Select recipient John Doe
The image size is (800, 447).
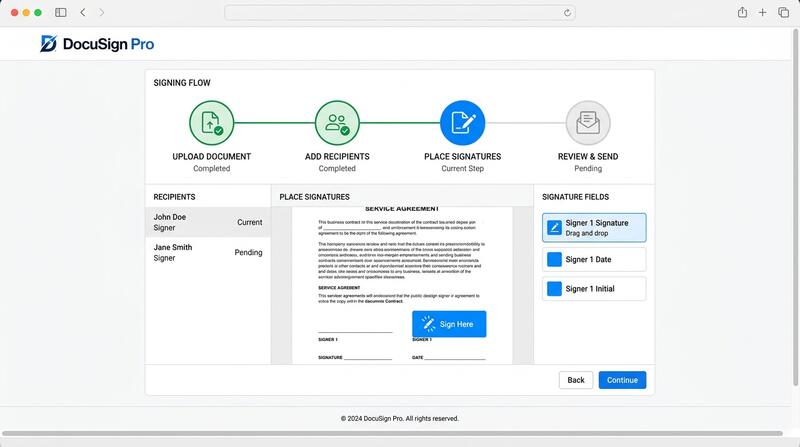(208, 222)
